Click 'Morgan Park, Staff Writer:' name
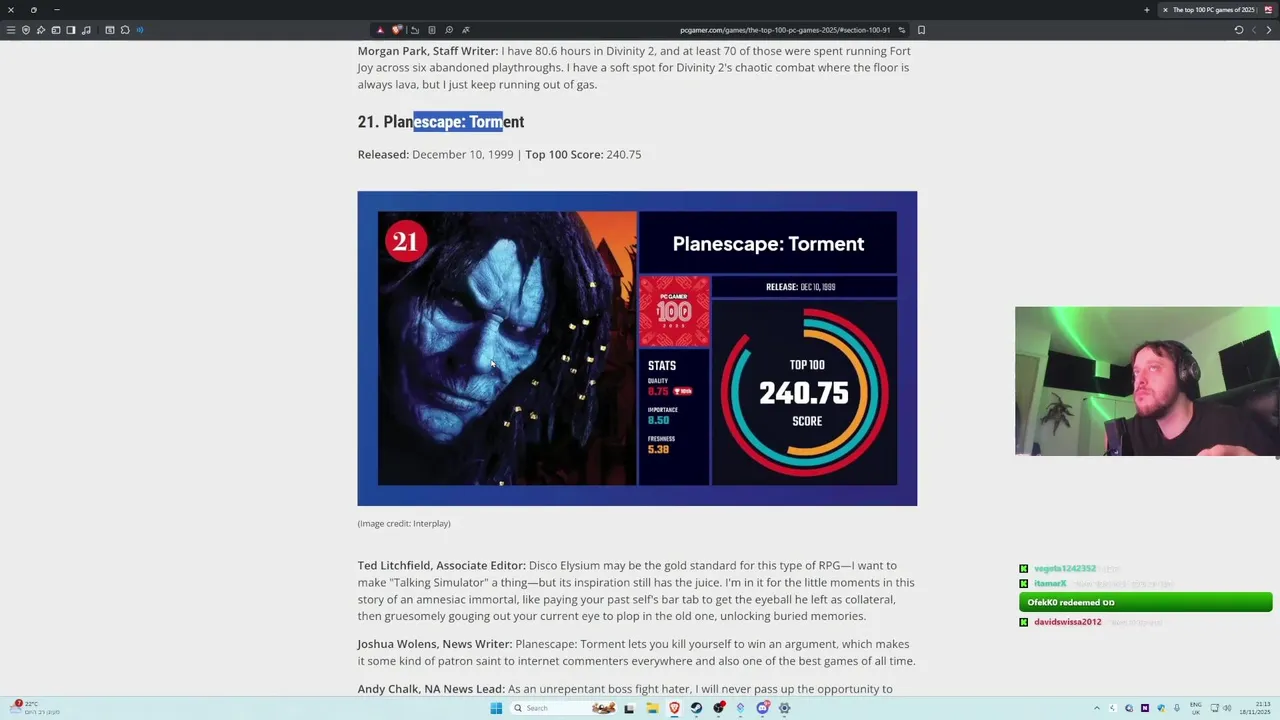Image resolution: width=1280 pixels, height=720 pixels. pos(428,51)
